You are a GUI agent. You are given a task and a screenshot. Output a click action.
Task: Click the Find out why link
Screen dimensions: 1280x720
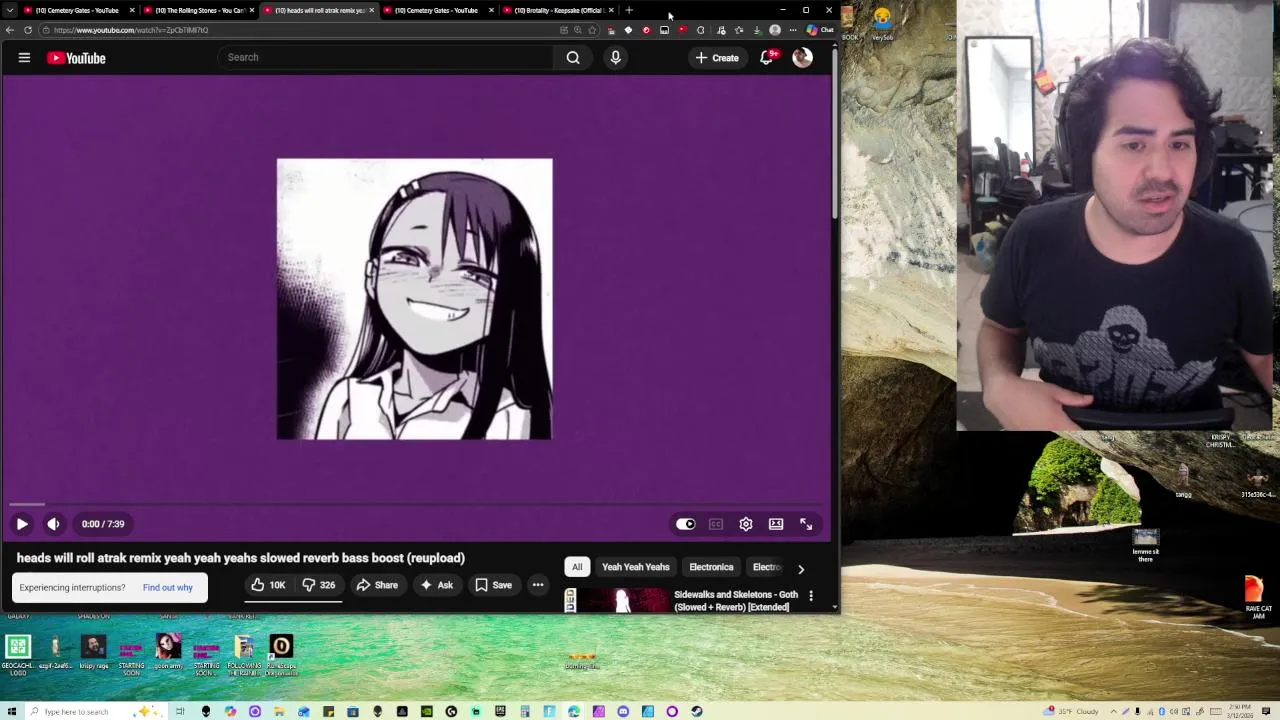pos(167,587)
